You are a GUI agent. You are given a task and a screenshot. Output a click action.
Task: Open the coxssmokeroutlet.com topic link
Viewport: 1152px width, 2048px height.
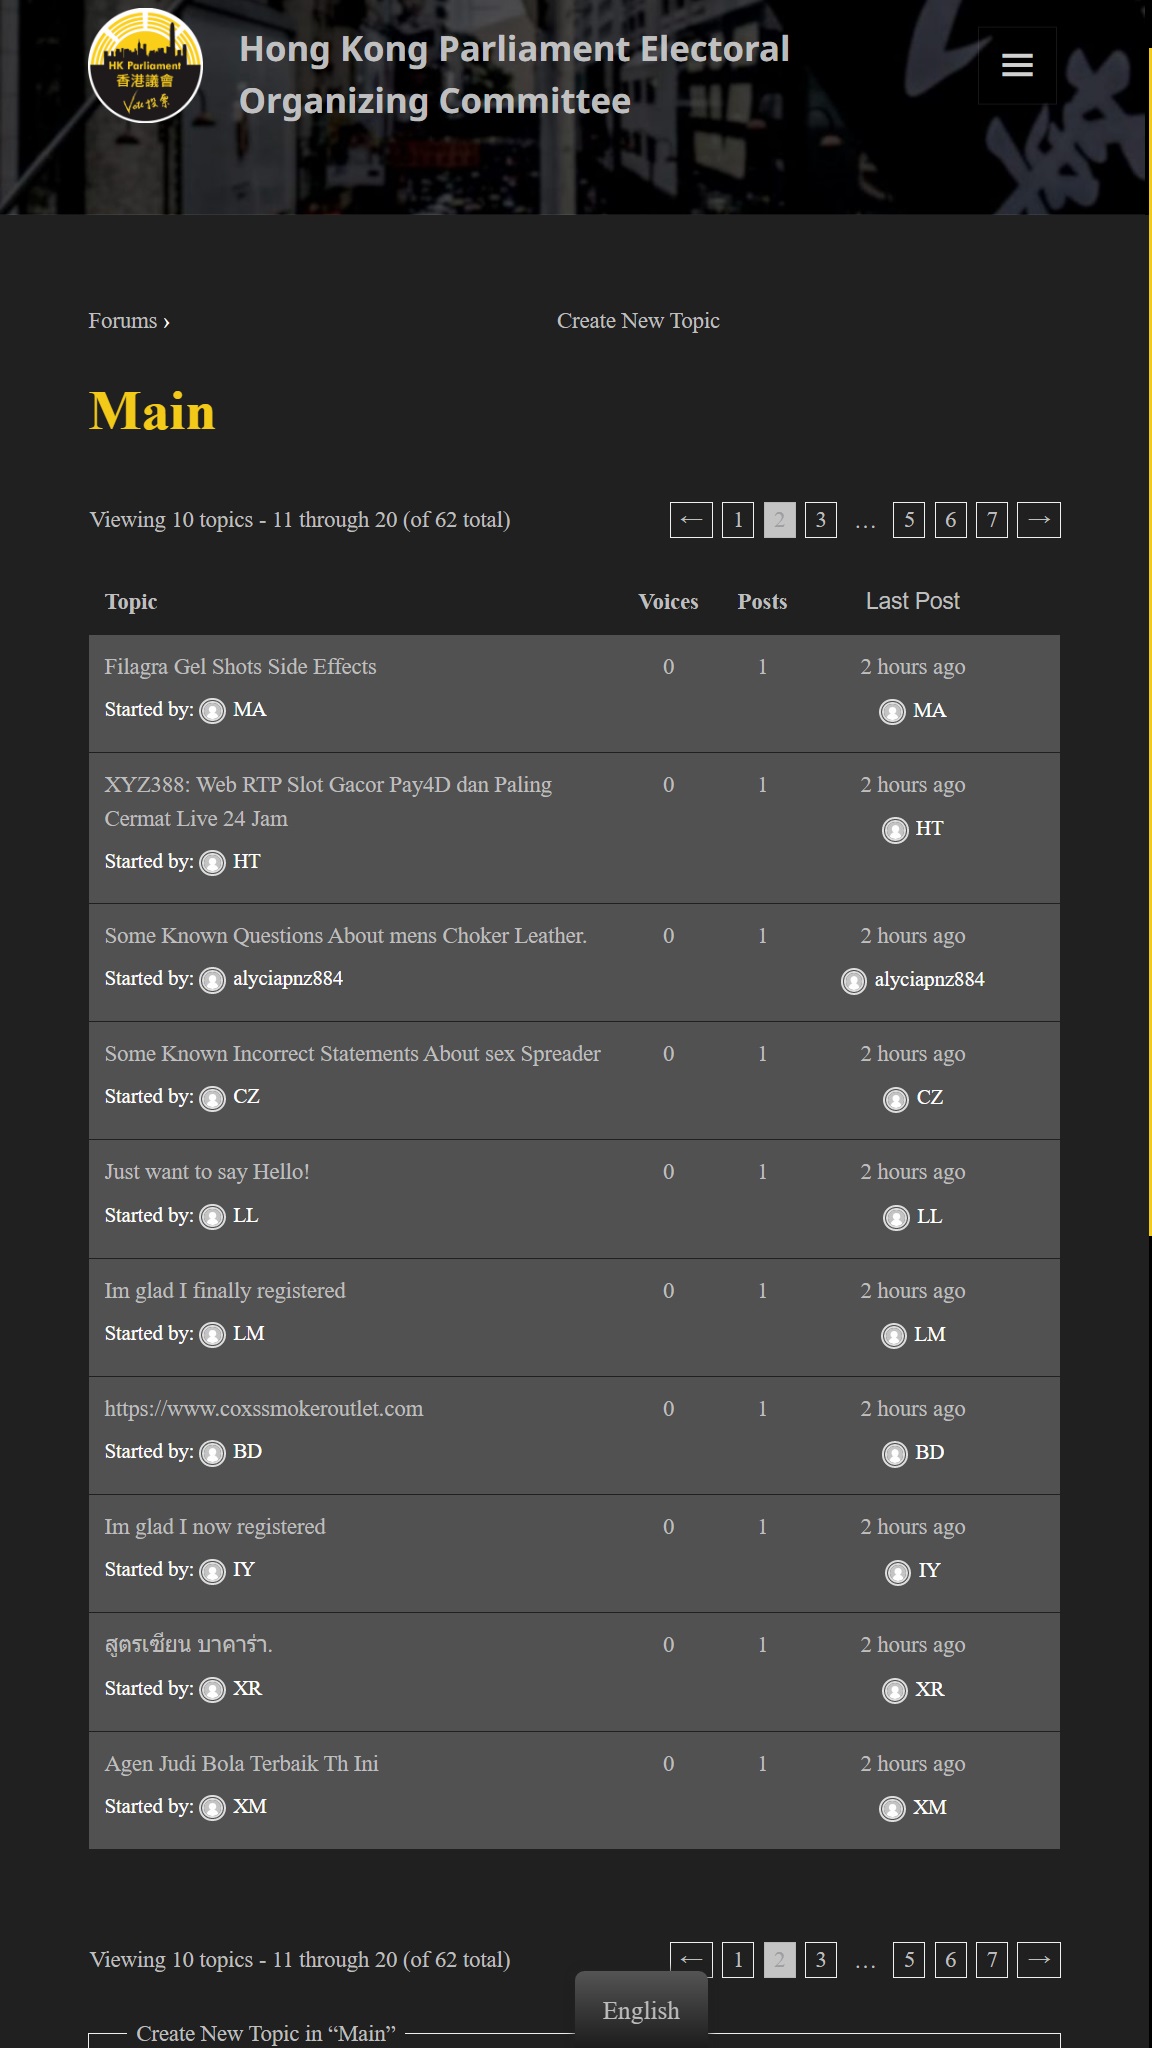pyautogui.click(x=264, y=1409)
